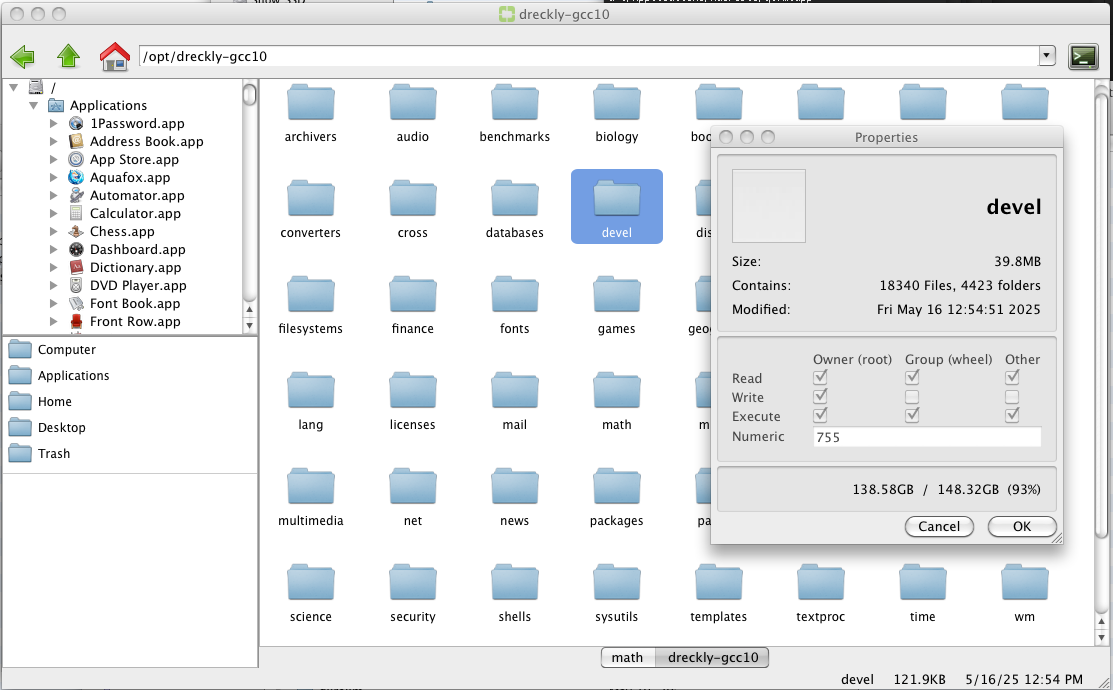Enable Other Write permission checkbox
The height and width of the screenshot is (690, 1113).
click(1012, 397)
